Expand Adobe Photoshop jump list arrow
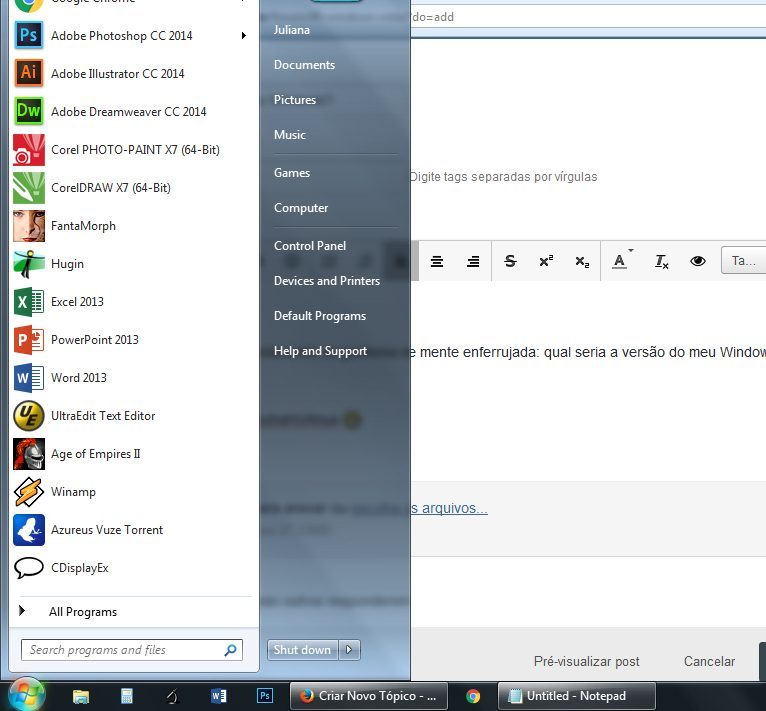Image resolution: width=766 pixels, height=711 pixels. (x=244, y=36)
